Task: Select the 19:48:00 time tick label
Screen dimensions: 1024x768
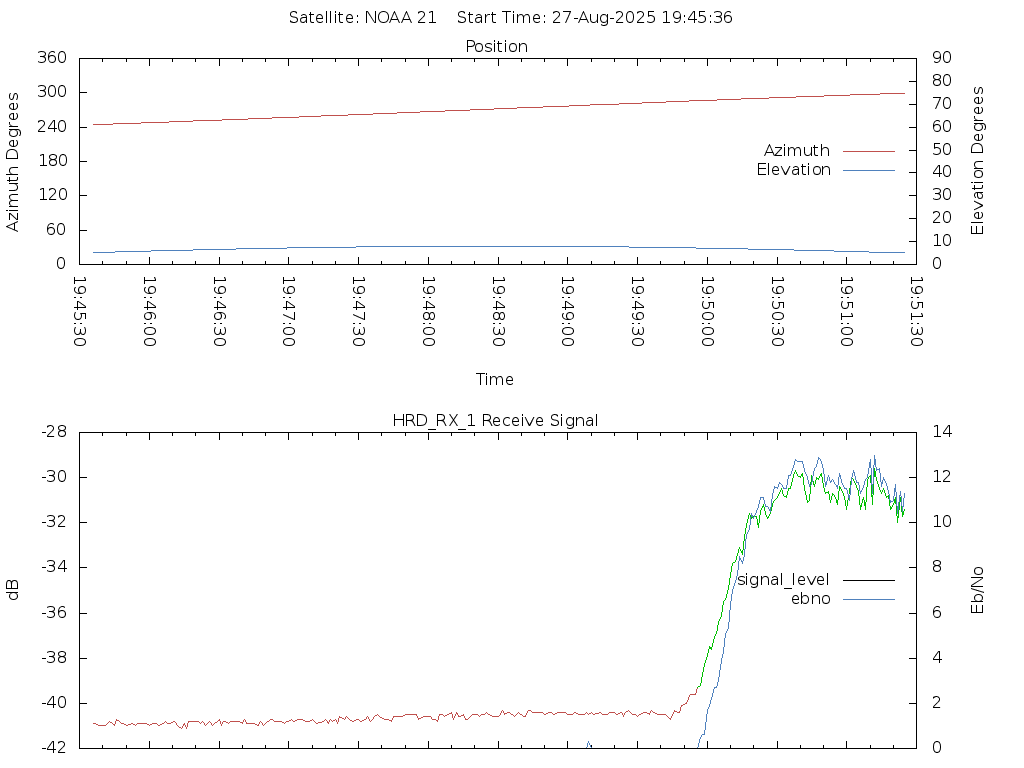Action: pyautogui.click(x=428, y=312)
